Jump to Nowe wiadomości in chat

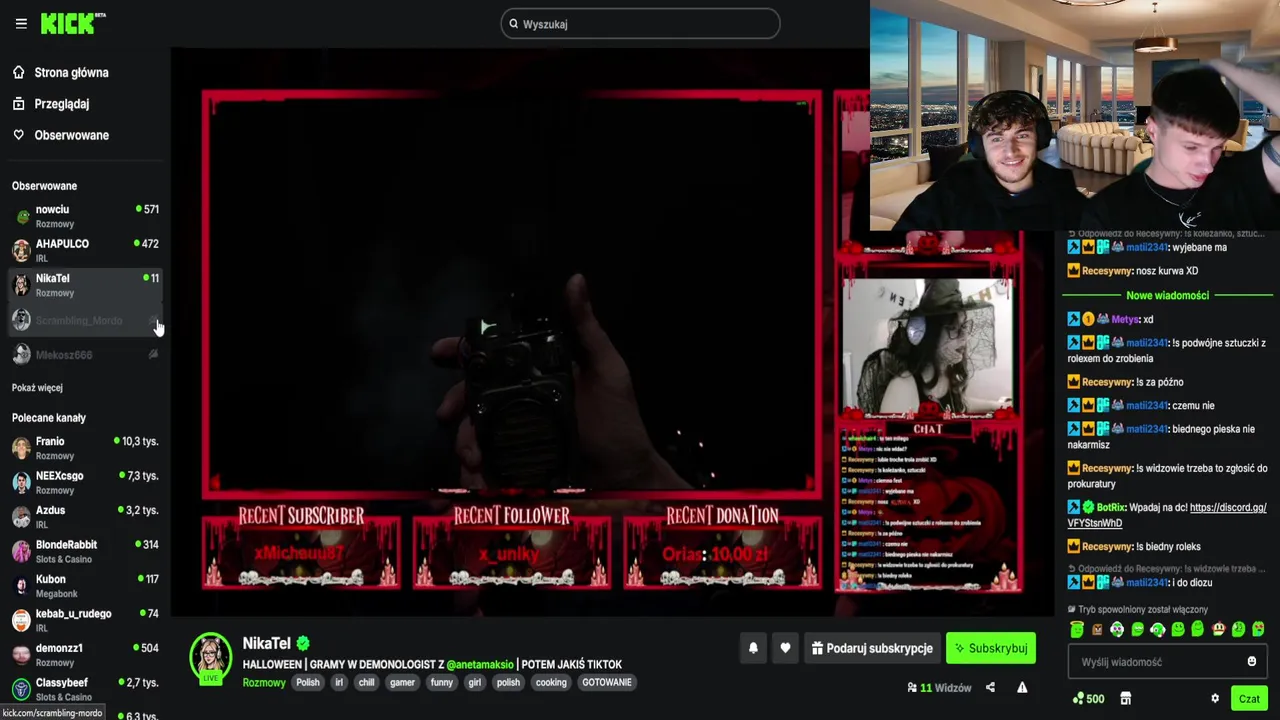(x=1167, y=295)
